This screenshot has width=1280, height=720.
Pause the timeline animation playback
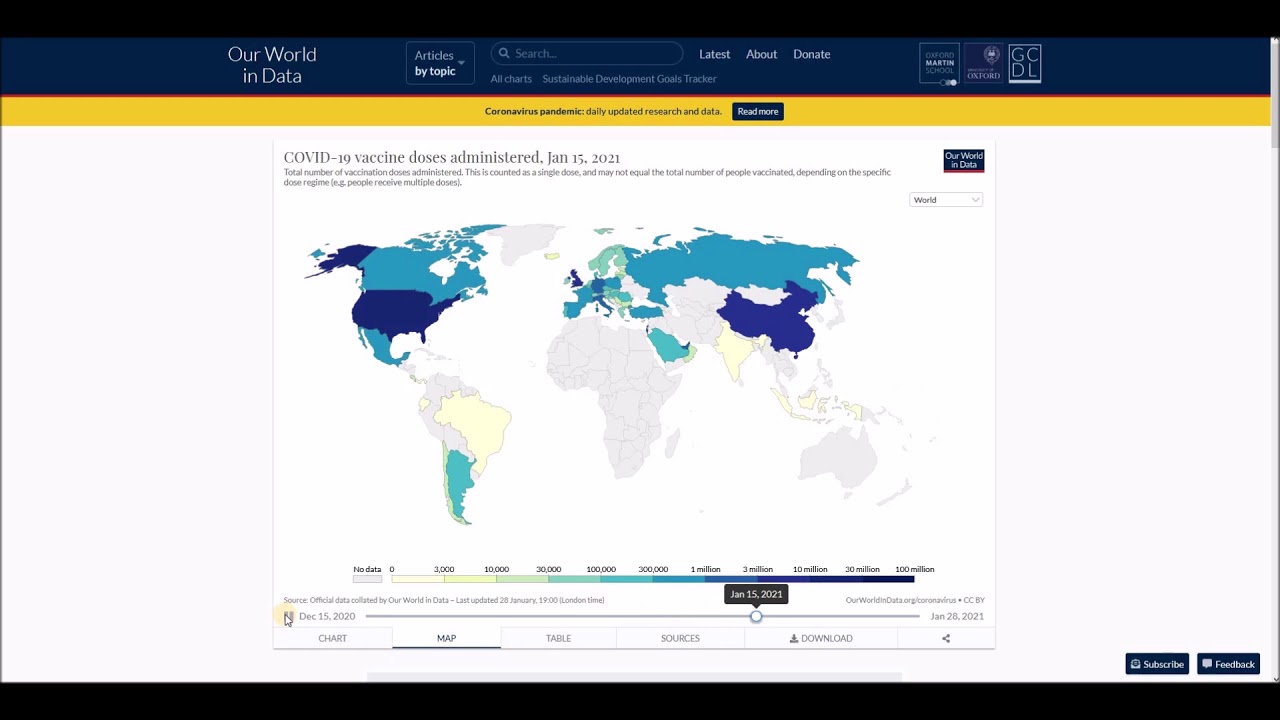click(x=288, y=616)
